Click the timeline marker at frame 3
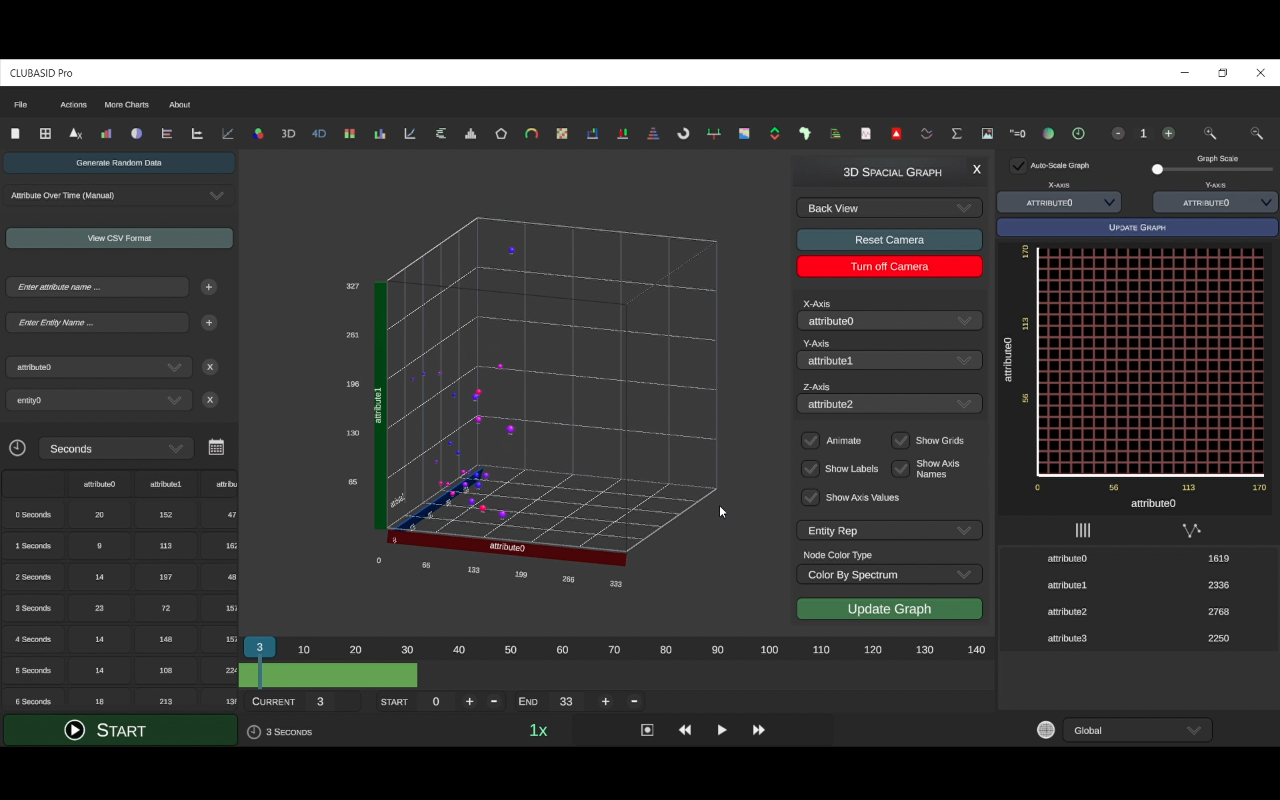The image size is (1280, 800). (259, 648)
